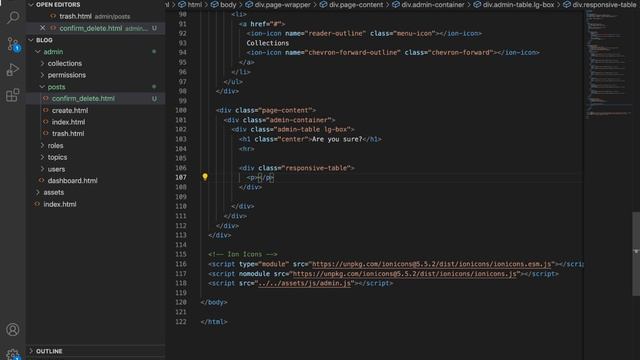The width and height of the screenshot is (640, 360).
Task: Open the Accounts menu icon
Action: pyautogui.click(x=13, y=329)
